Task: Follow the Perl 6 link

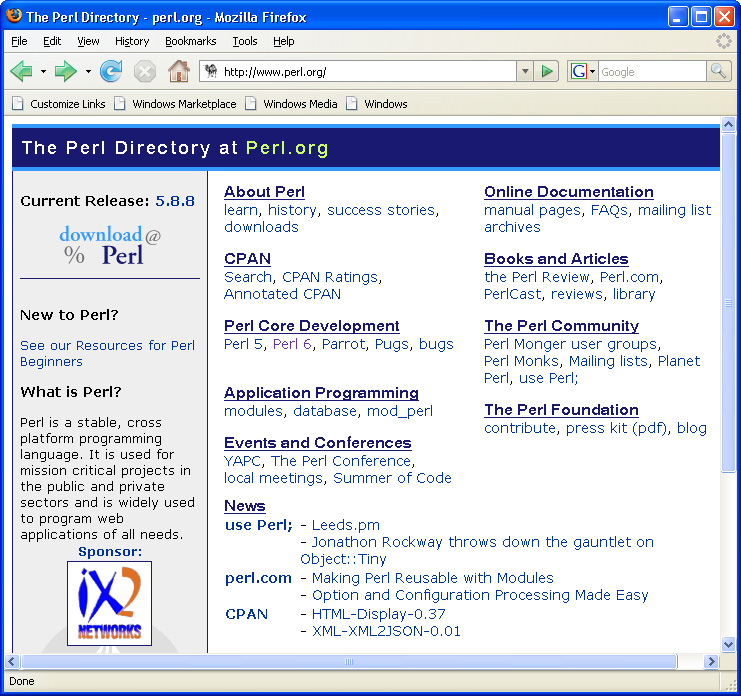Action: point(292,344)
